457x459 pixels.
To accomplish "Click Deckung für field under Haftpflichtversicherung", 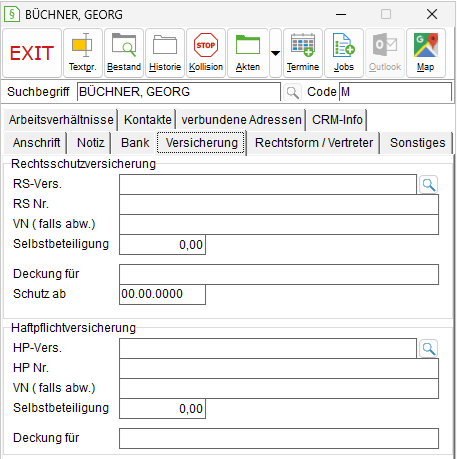I will click(x=279, y=438).
